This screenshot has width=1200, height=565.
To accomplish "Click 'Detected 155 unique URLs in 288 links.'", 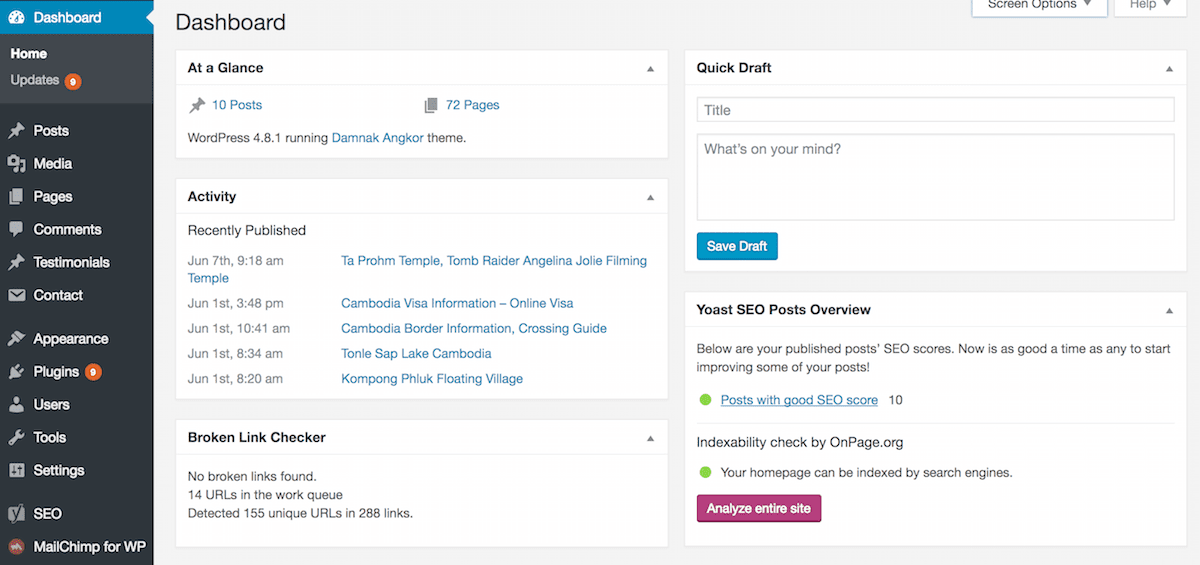I will (300, 513).
